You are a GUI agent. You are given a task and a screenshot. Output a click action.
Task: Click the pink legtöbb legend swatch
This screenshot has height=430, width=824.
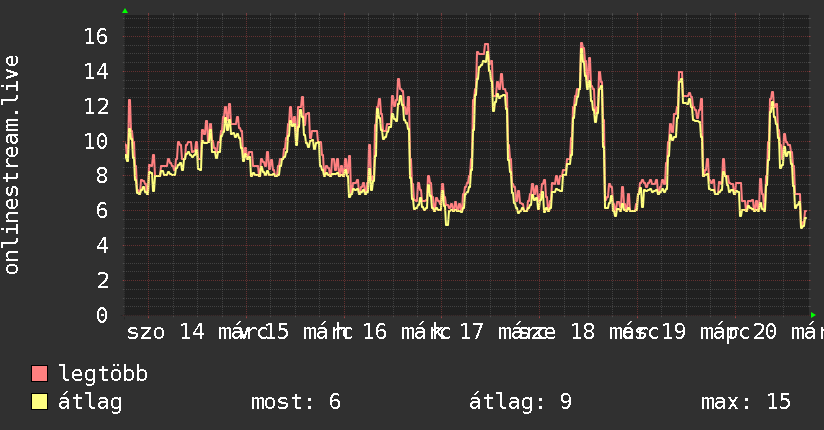pyautogui.click(x=39, y=374)
